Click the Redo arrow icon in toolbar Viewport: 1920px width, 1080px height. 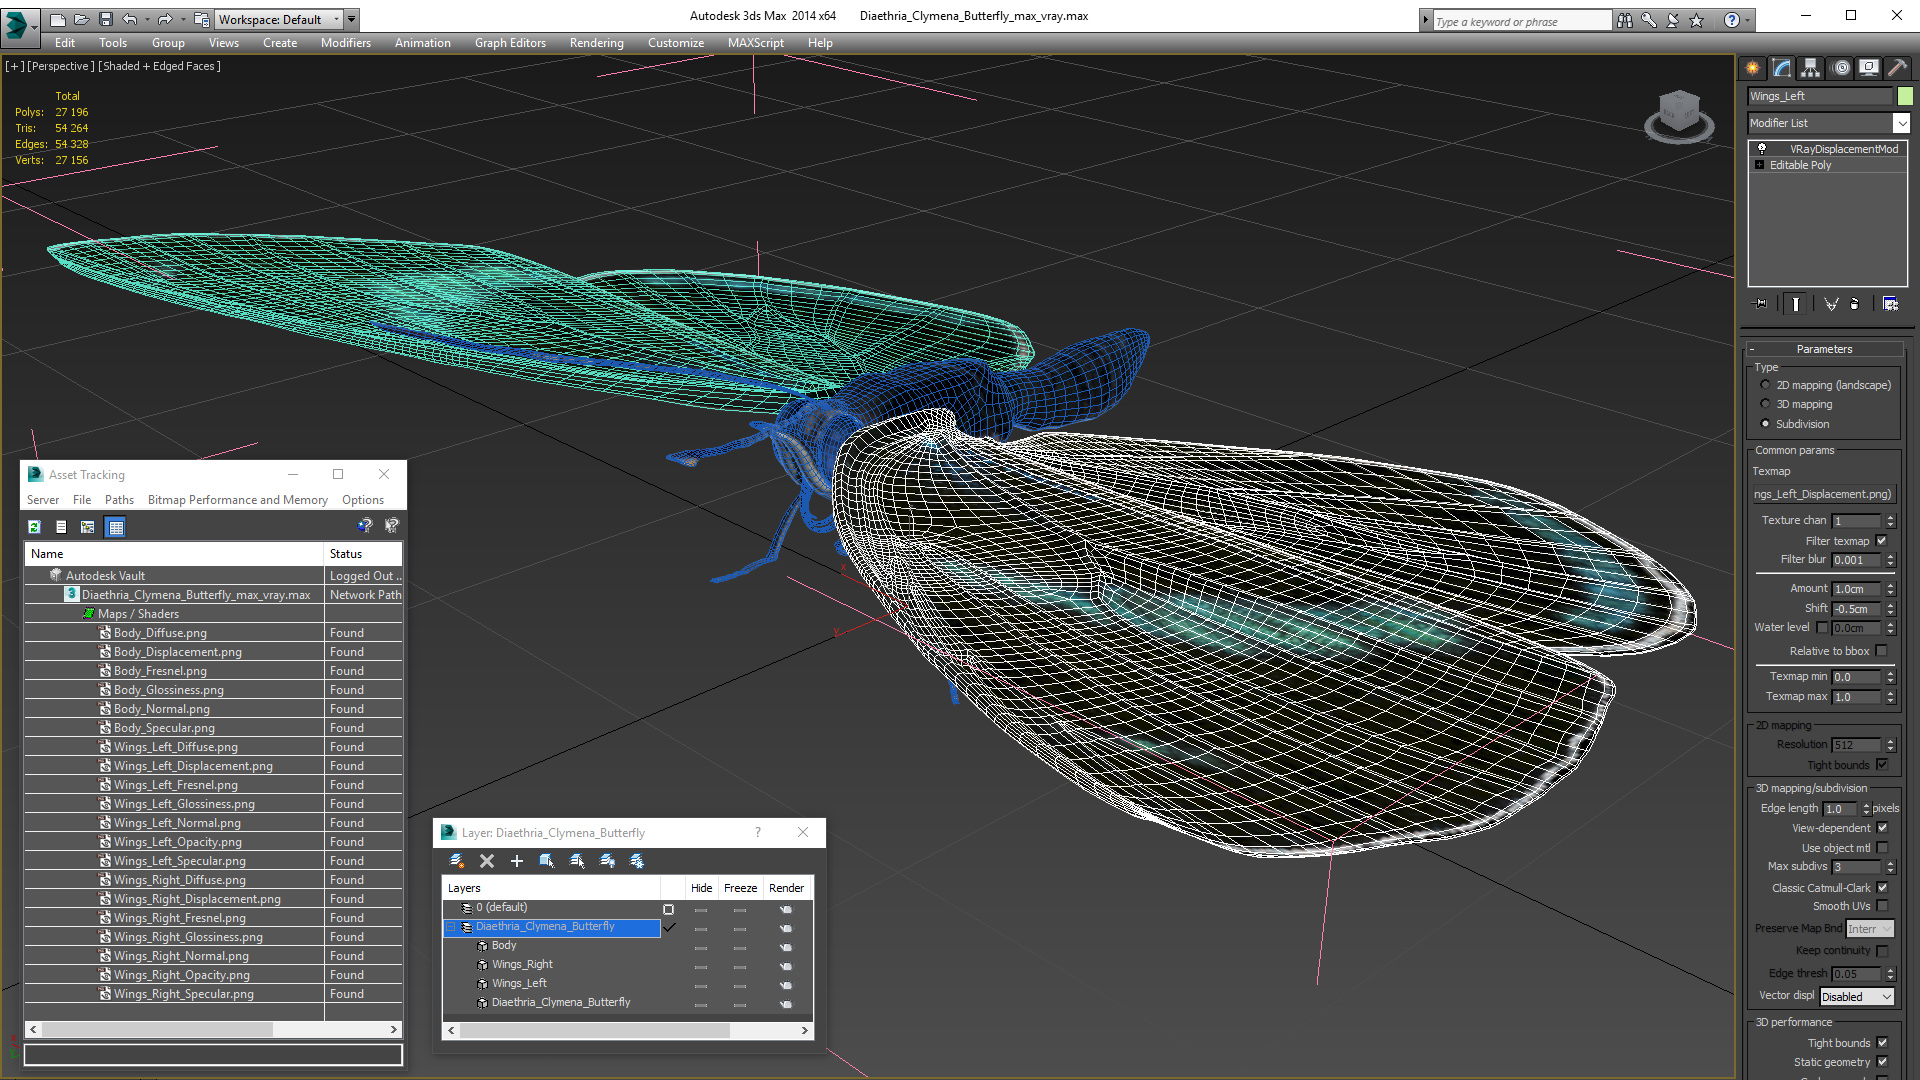click(x=165, y=18)
